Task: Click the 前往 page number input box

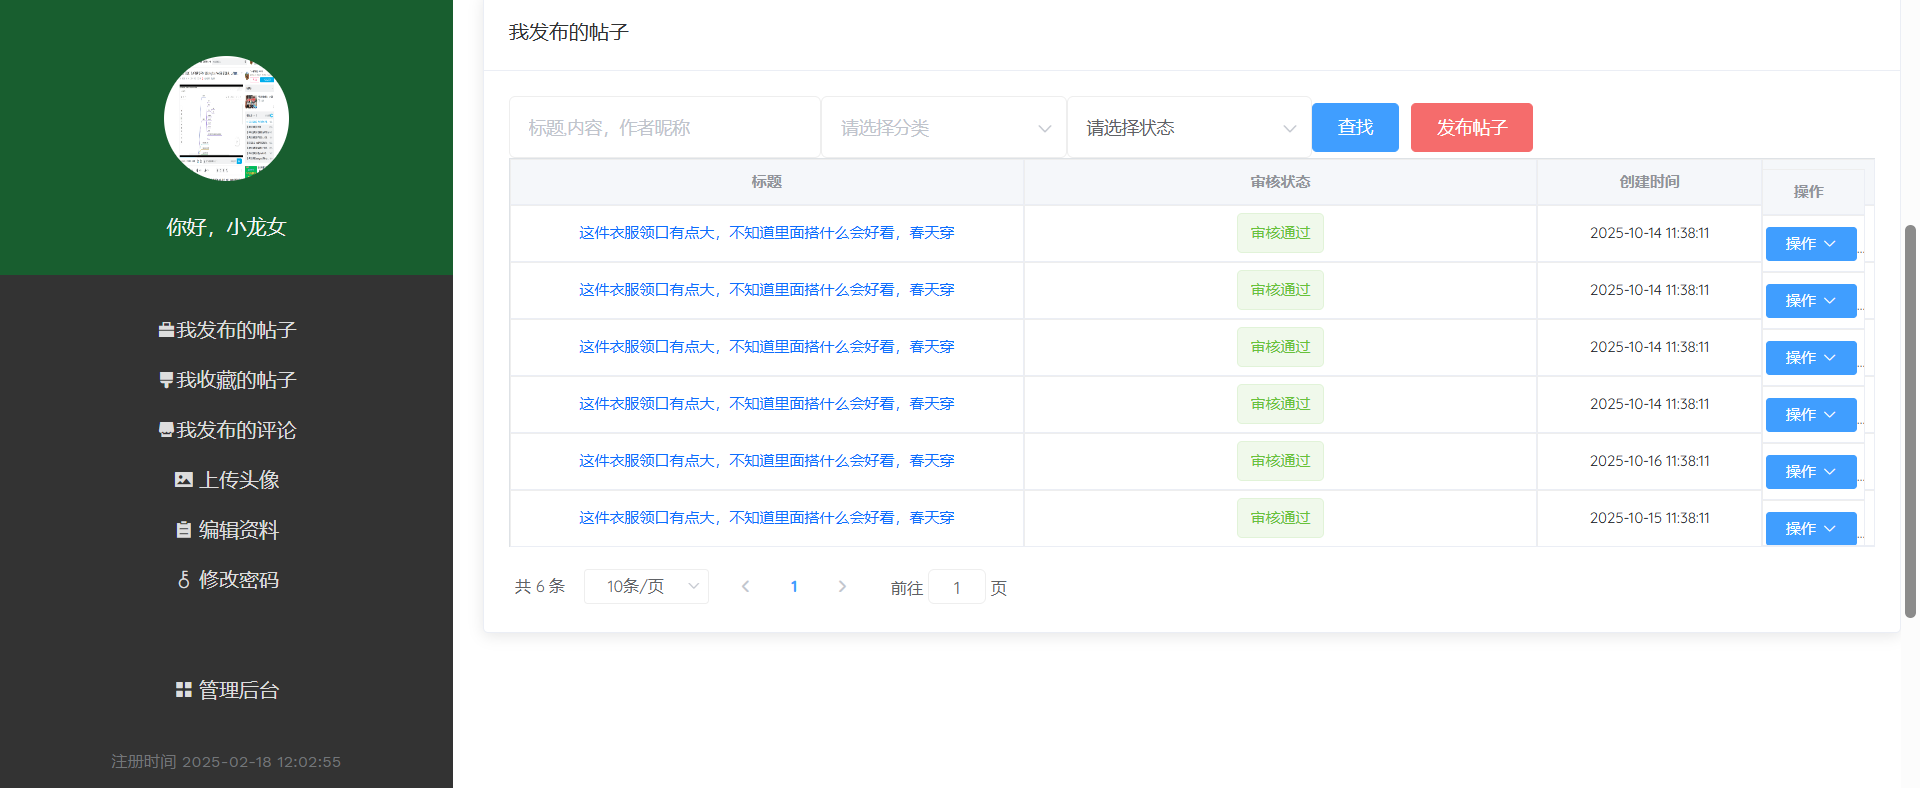Action: click(x=957, y=587)
